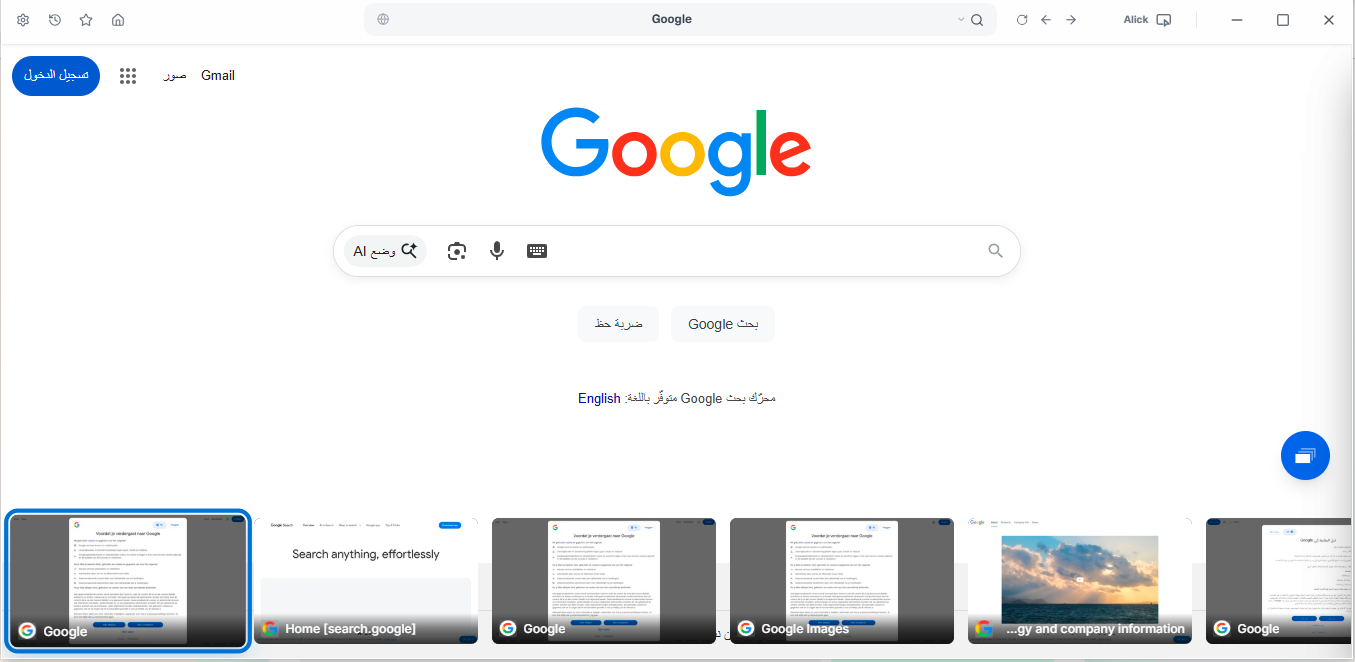Open the Gmail link
Screen dimensions: 1355x662
click(x=218, y=76)
